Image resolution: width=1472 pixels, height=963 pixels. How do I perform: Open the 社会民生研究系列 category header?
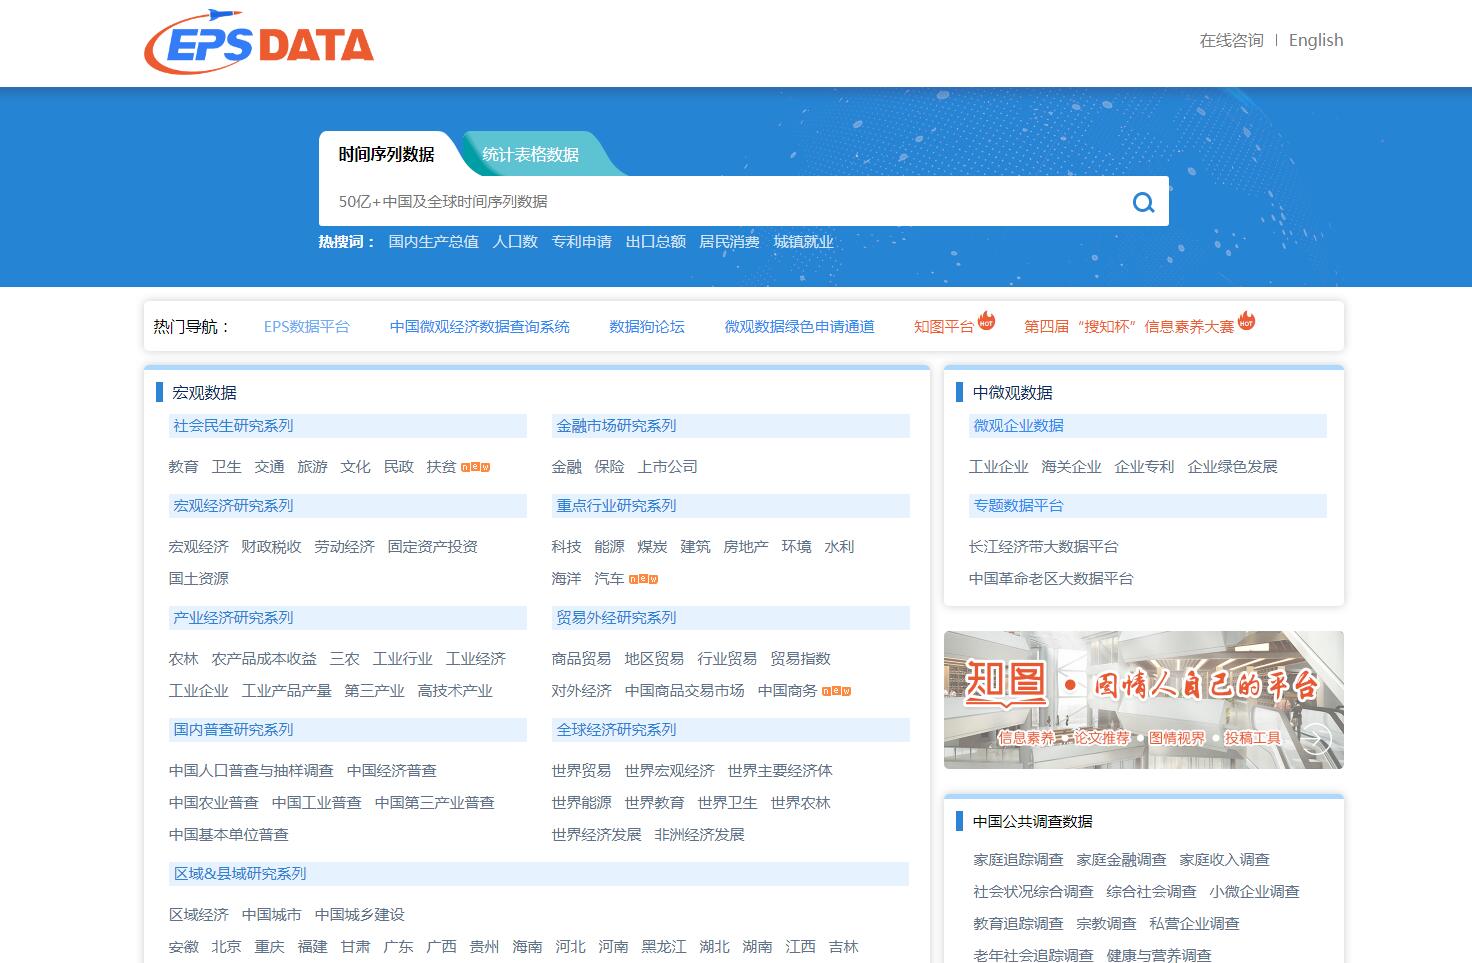pos(233,426)
